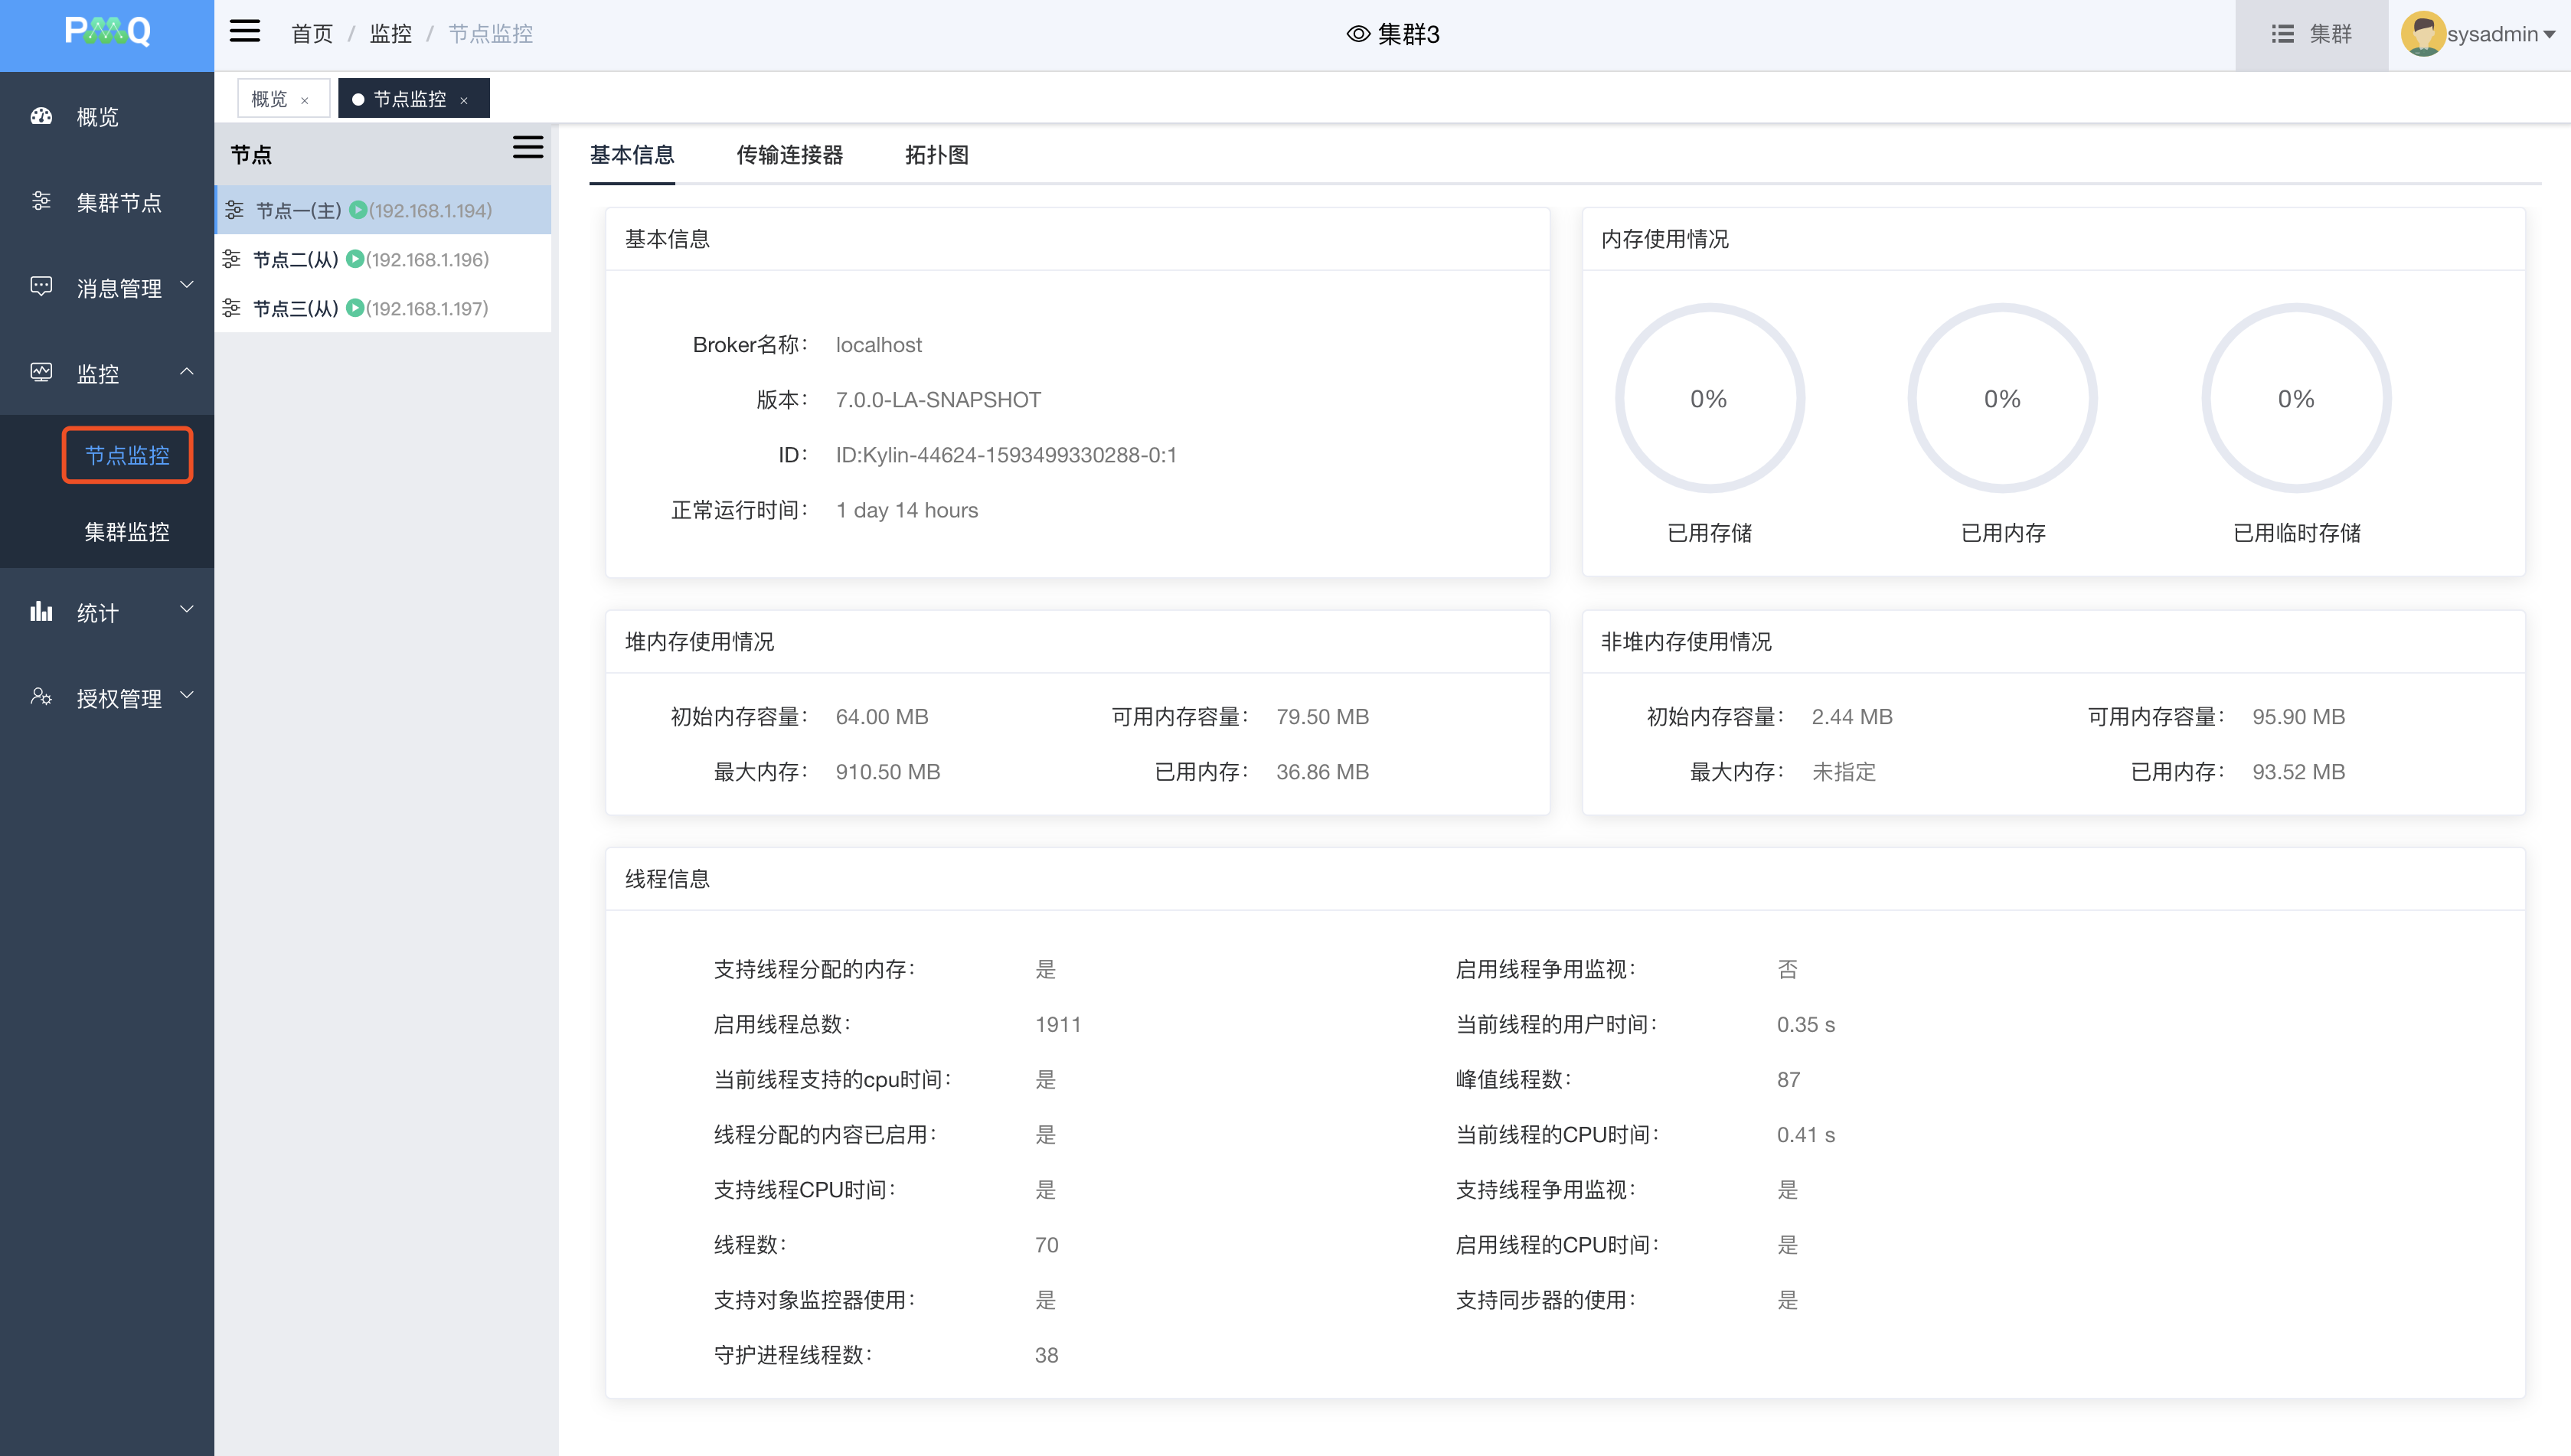This screenshot has height=1456, width=2571.
Task: Open the 集群 list button in header
Action: point(2311,34)
